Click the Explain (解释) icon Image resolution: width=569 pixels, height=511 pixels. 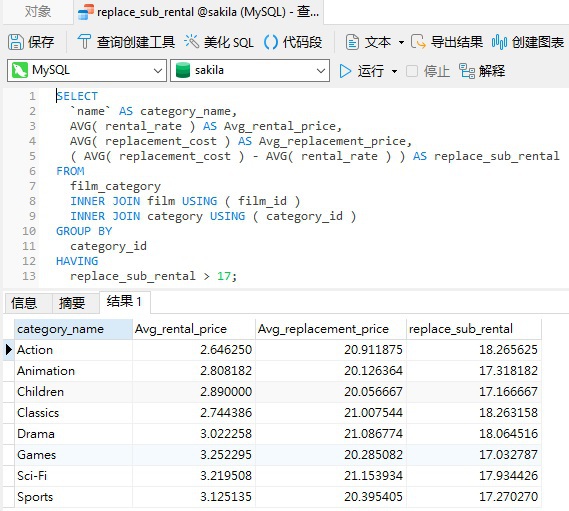coord(467,71)
